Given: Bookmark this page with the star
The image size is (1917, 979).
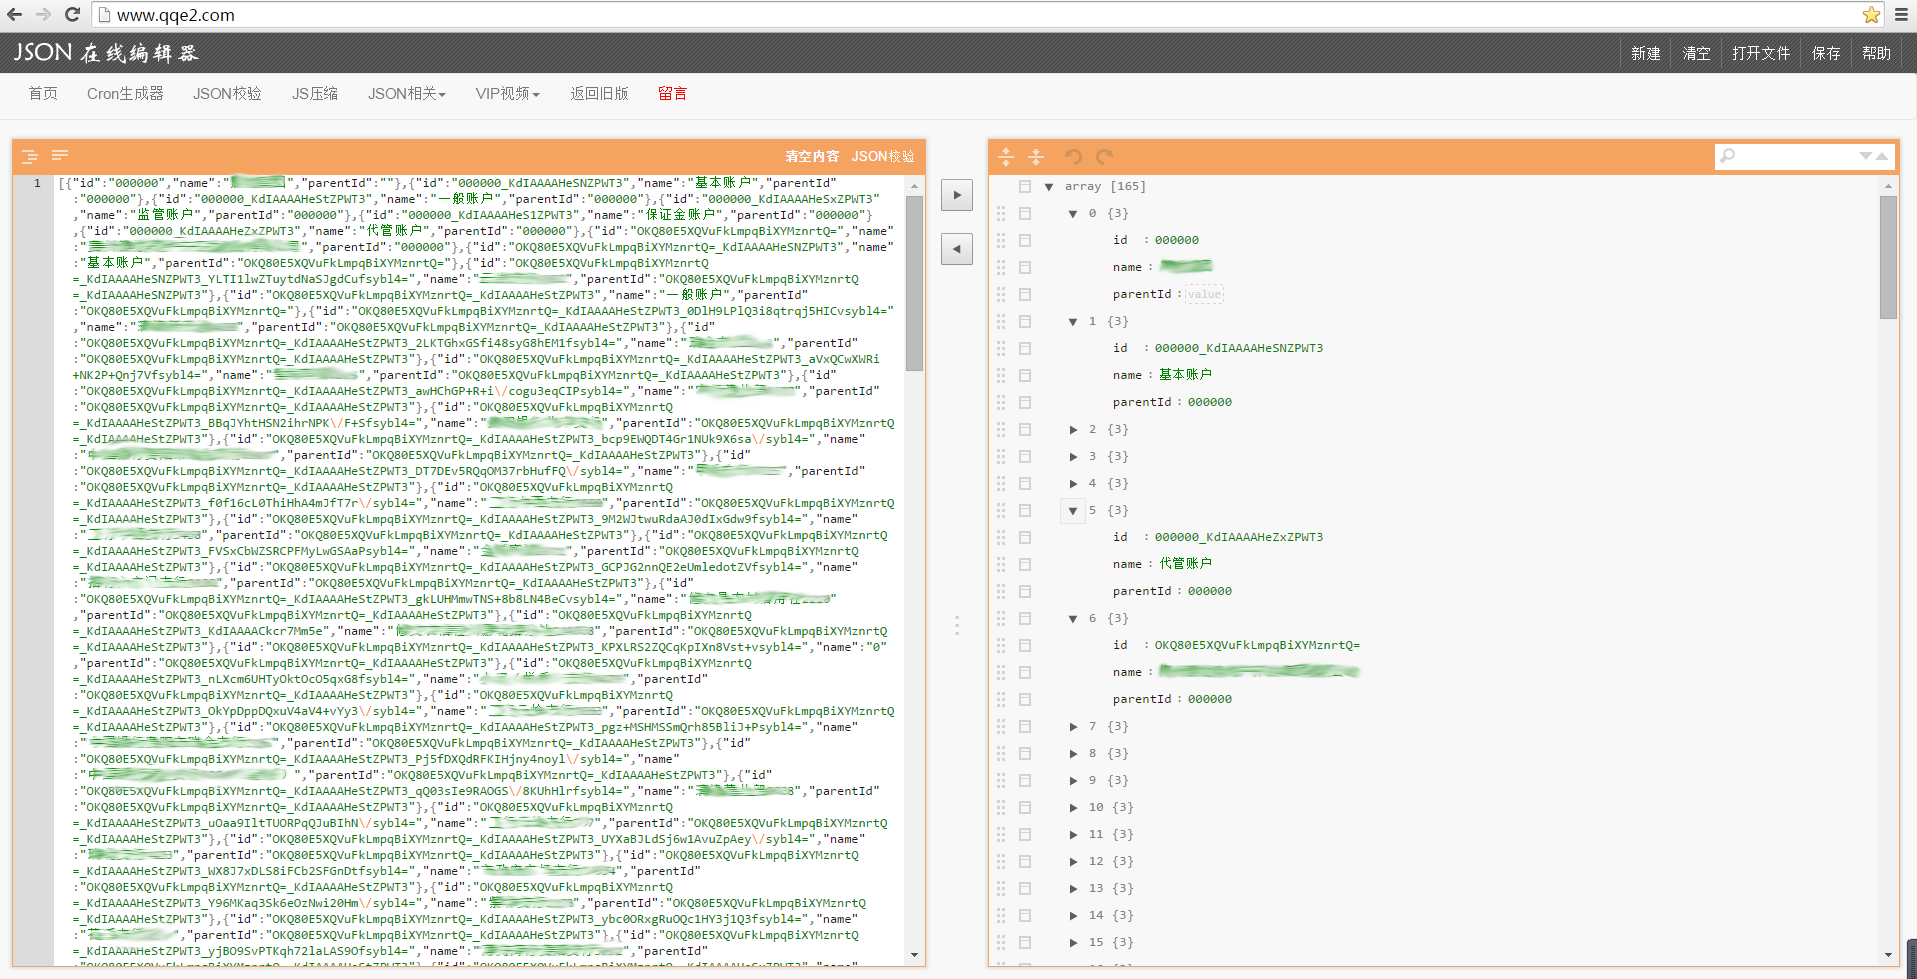Looking at the screenshot, I should click(1871, 15).
